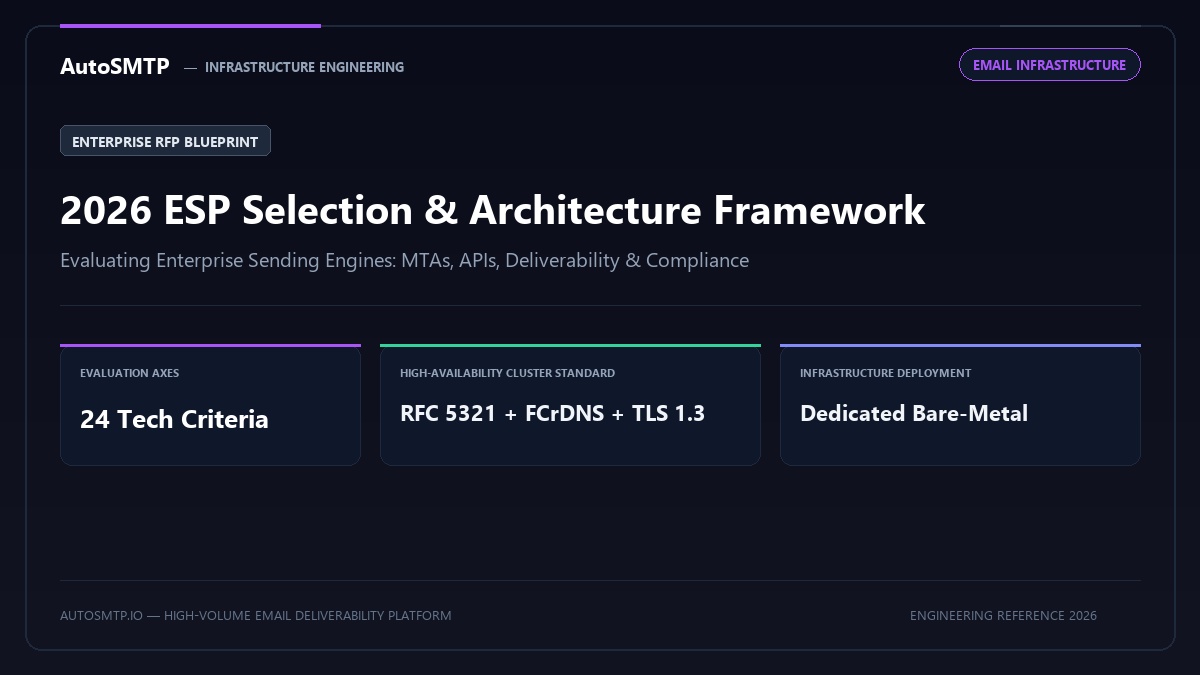The height and width of the screenshot is (675, 1200).
Task: Click the EMAIL INFRASTRUCTURE pill badge
Action: [x=1049, y=65]
